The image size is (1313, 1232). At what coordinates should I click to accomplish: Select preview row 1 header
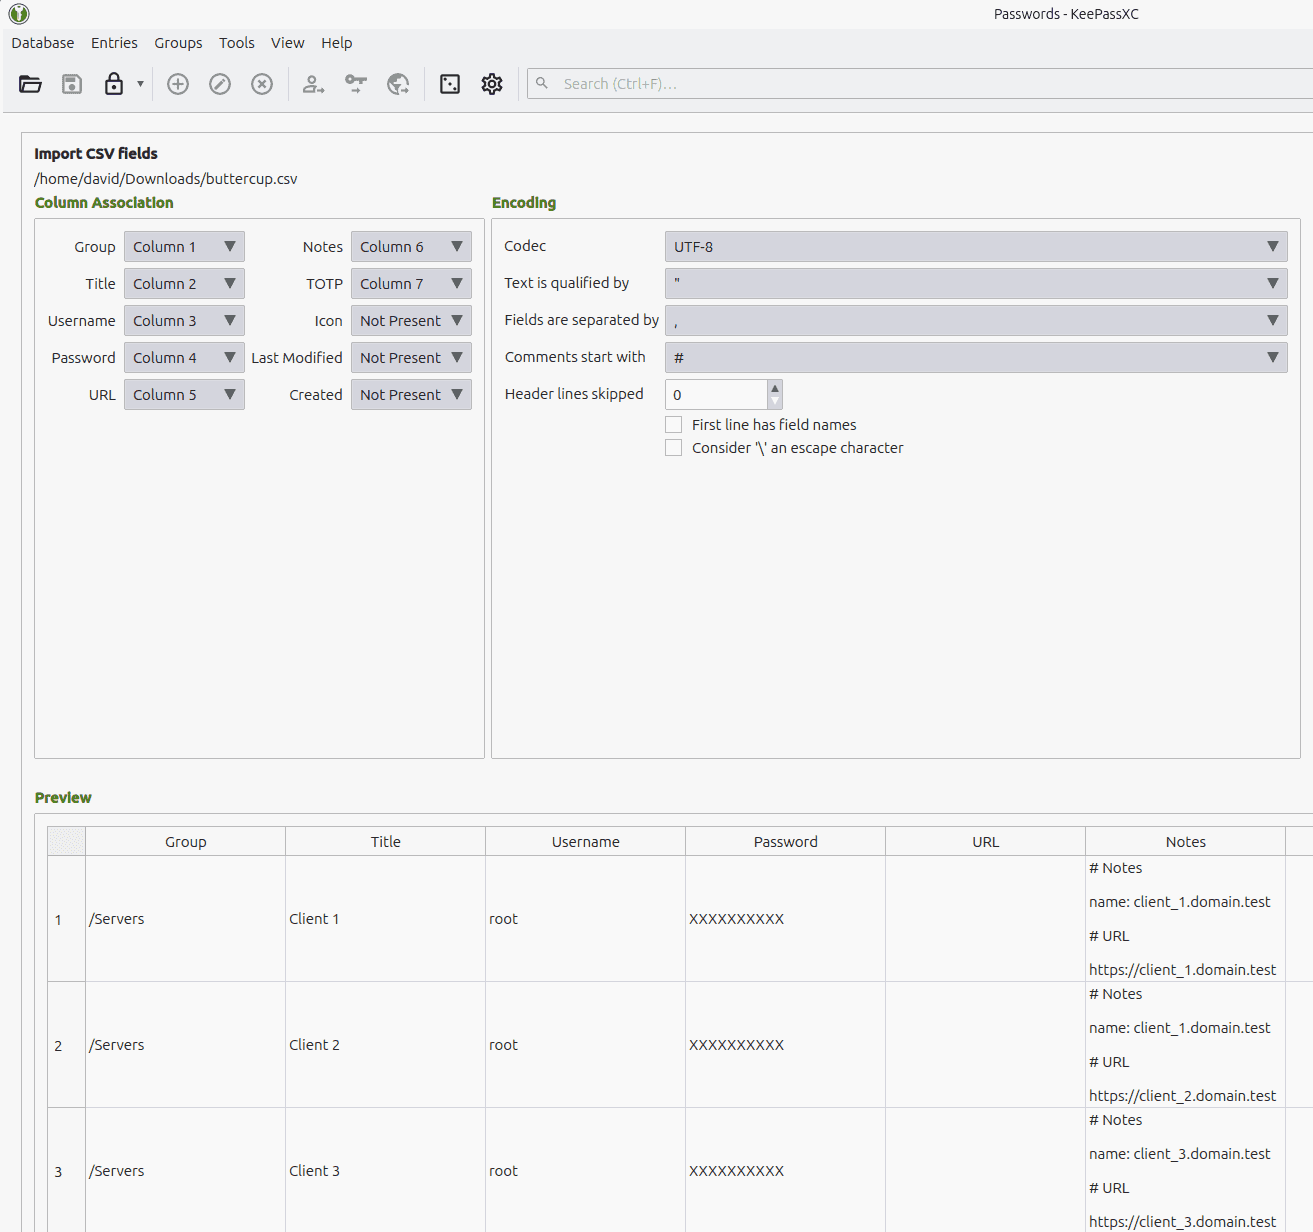[66, 919]
